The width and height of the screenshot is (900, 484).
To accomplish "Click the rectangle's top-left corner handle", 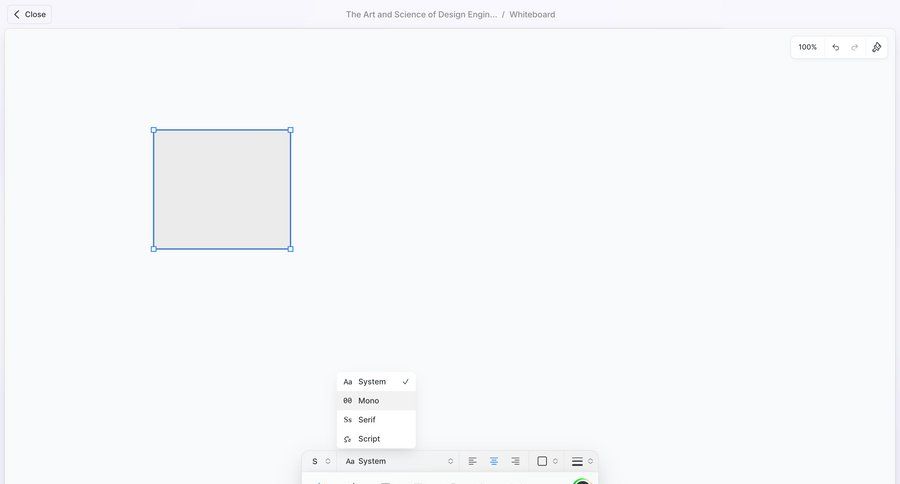I will click(x=154, y=130).
